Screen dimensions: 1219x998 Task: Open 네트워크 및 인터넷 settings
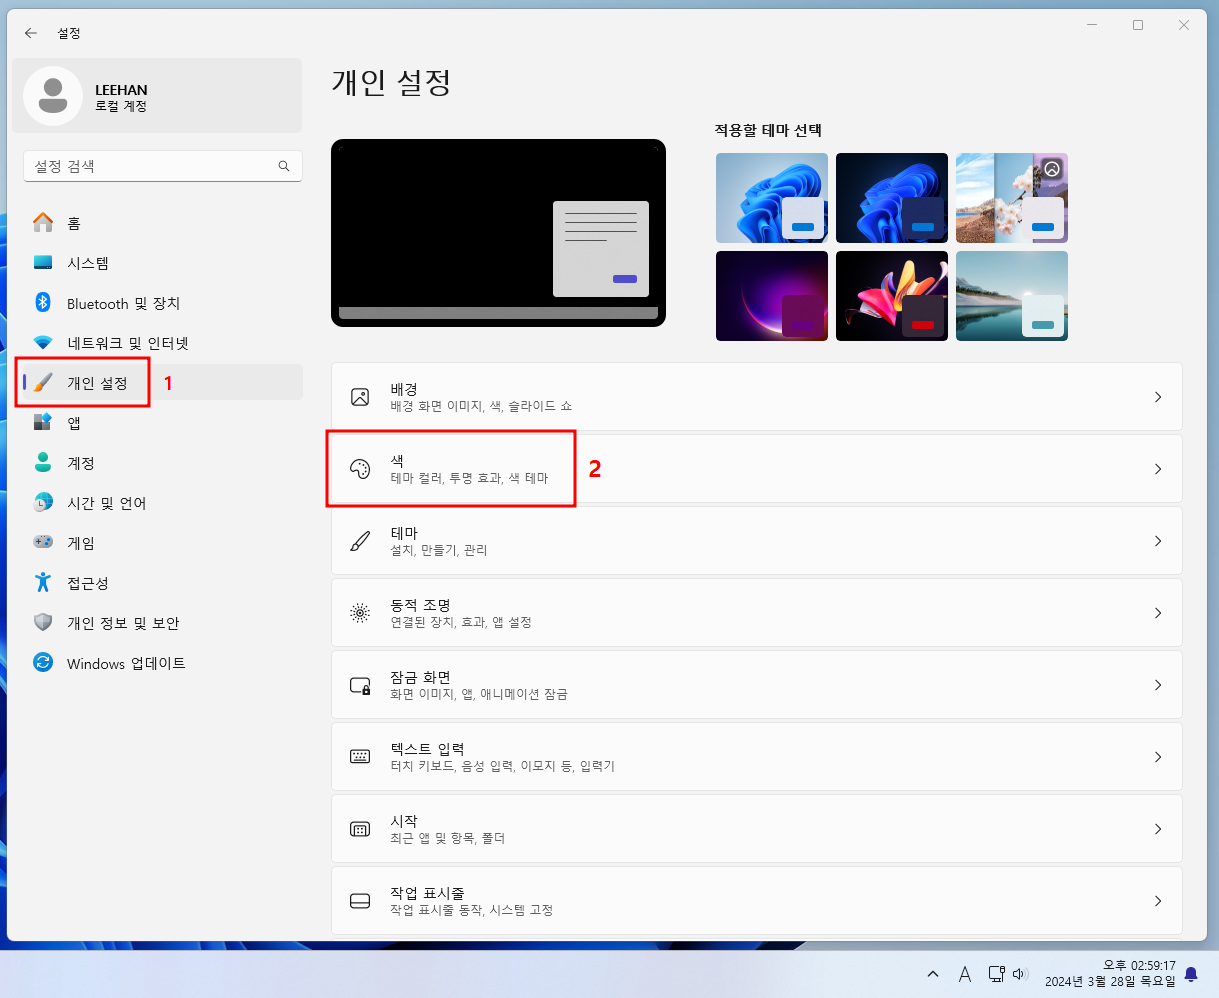pyautogui.click(x=44, y=343)
